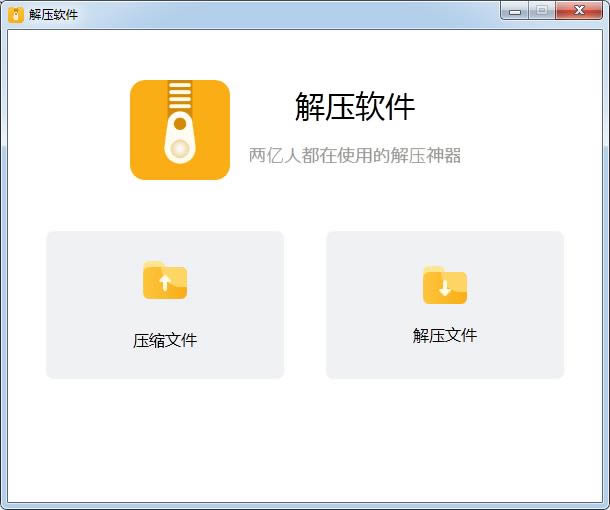Click the slogan 两亿人都在使用的解压神器

coord(355,155)
